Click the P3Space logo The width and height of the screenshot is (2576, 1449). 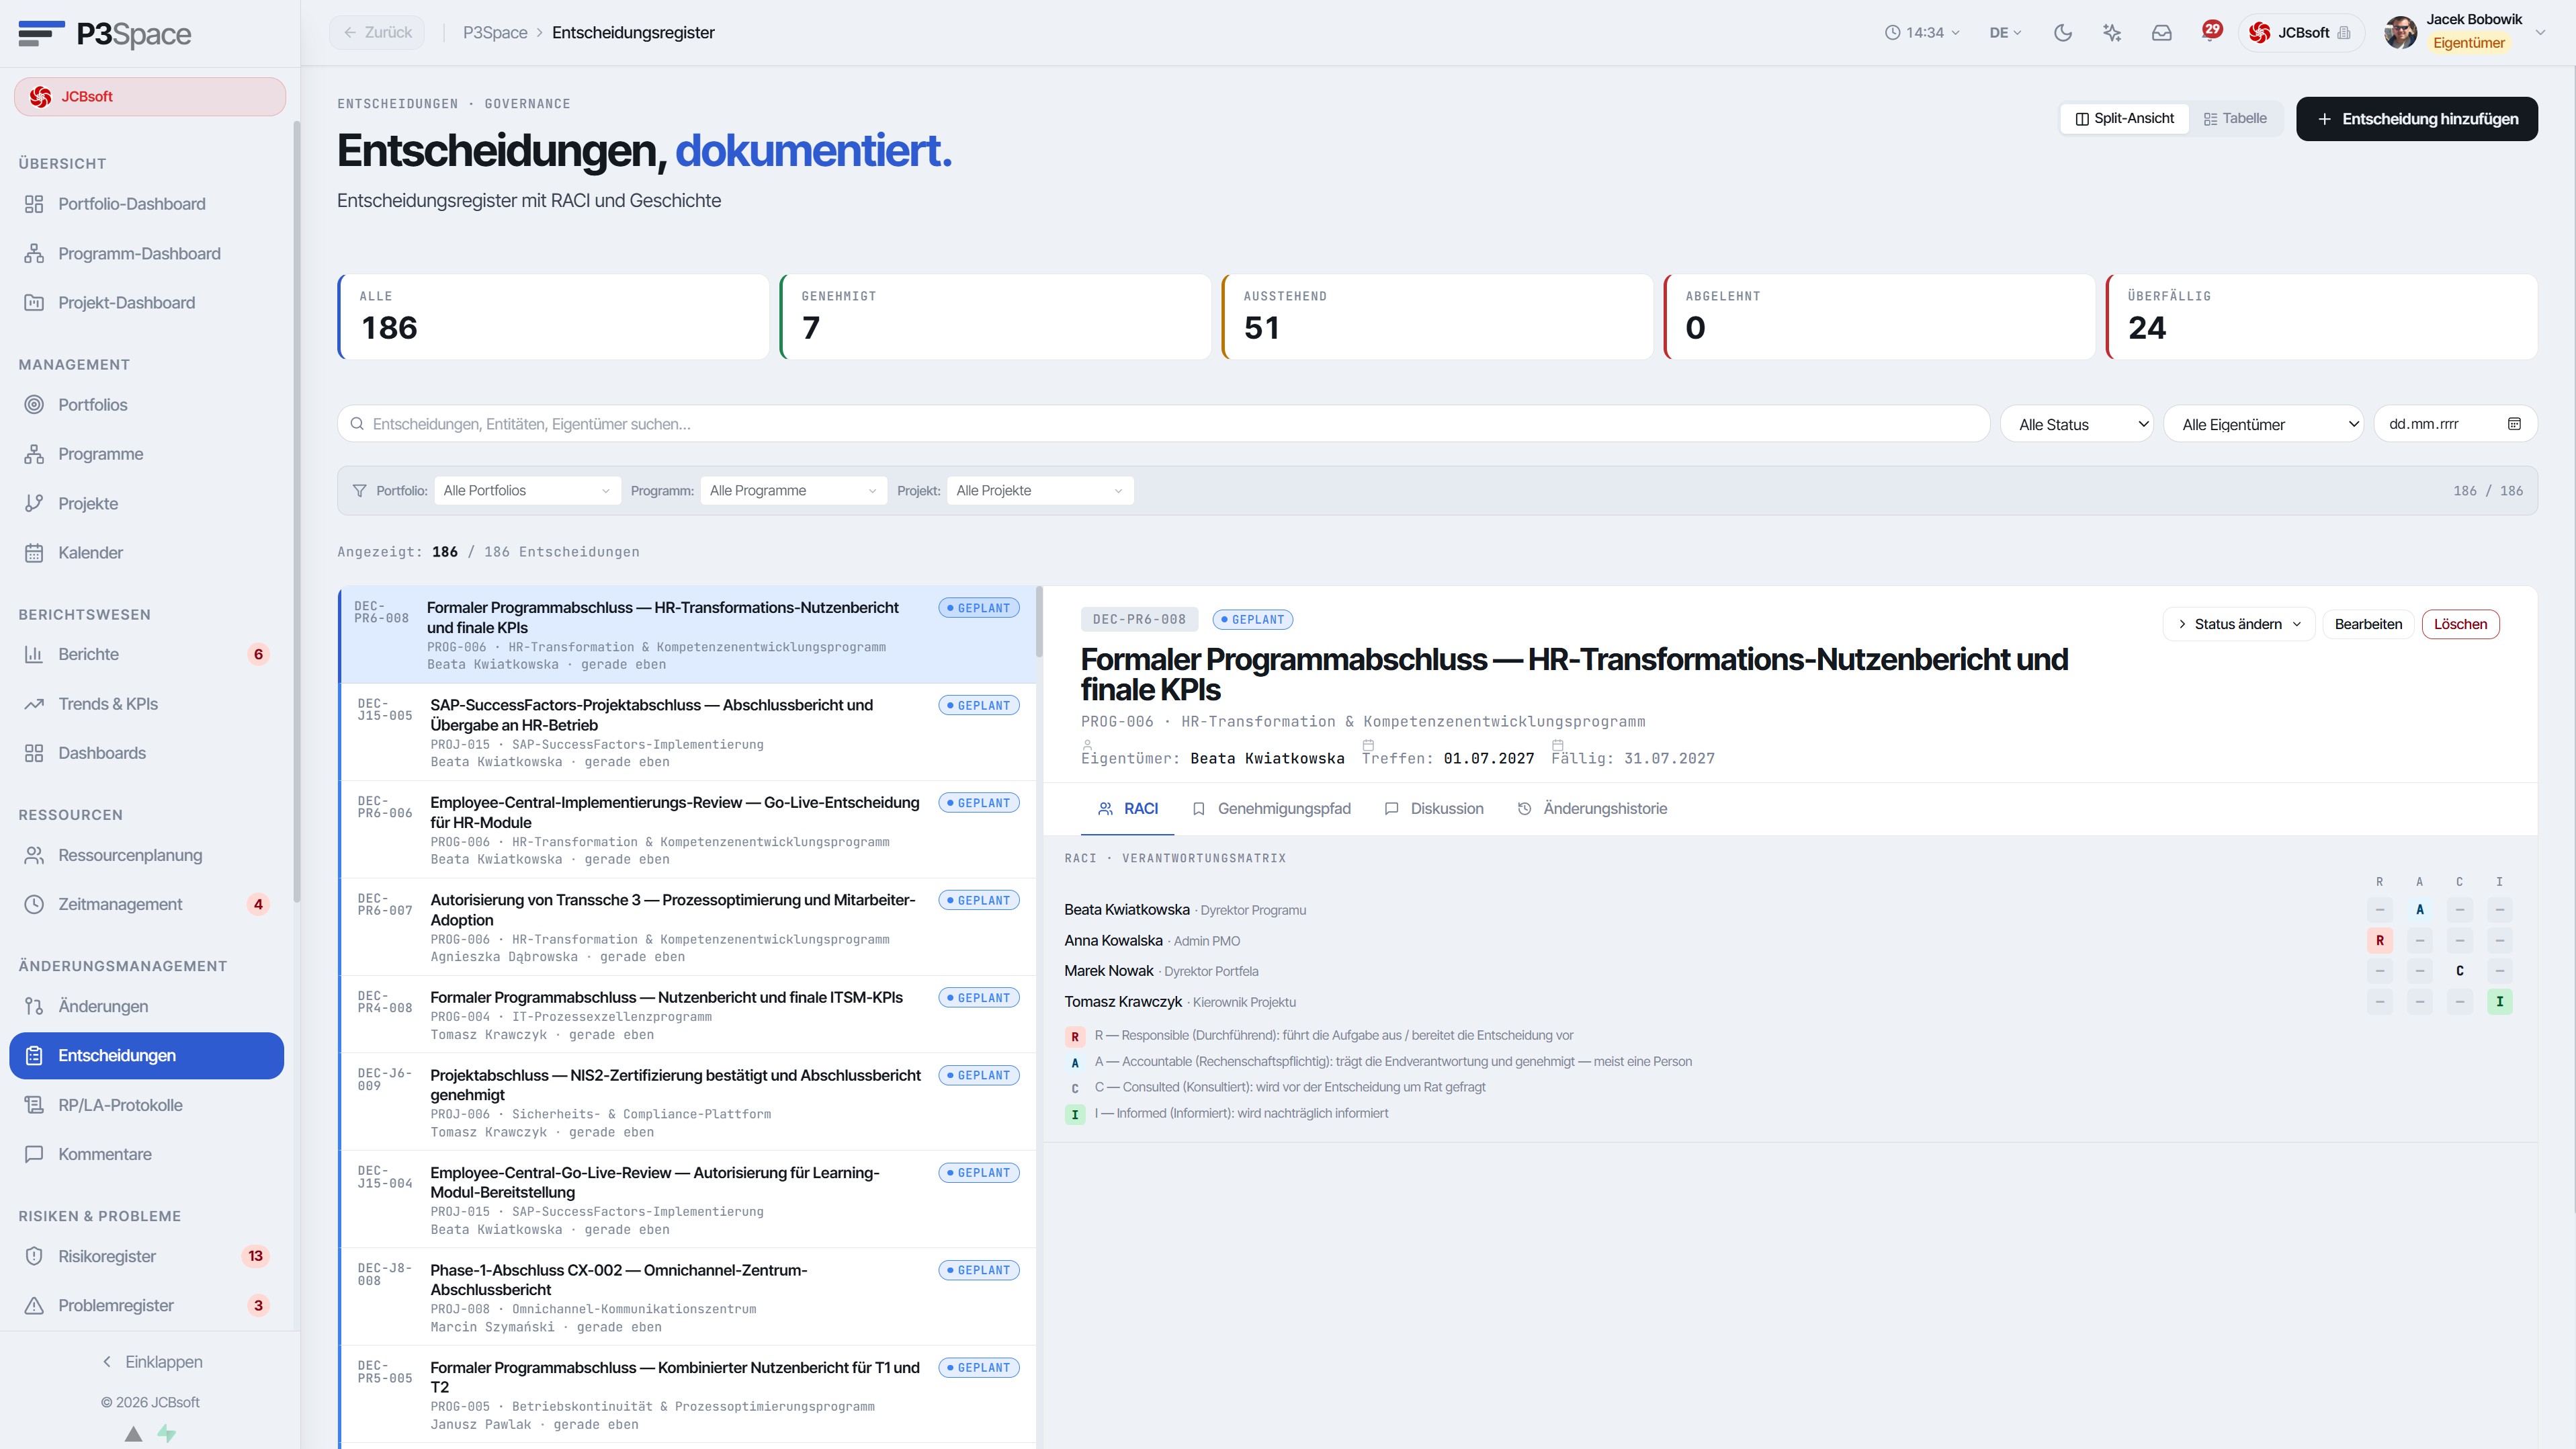104,34
